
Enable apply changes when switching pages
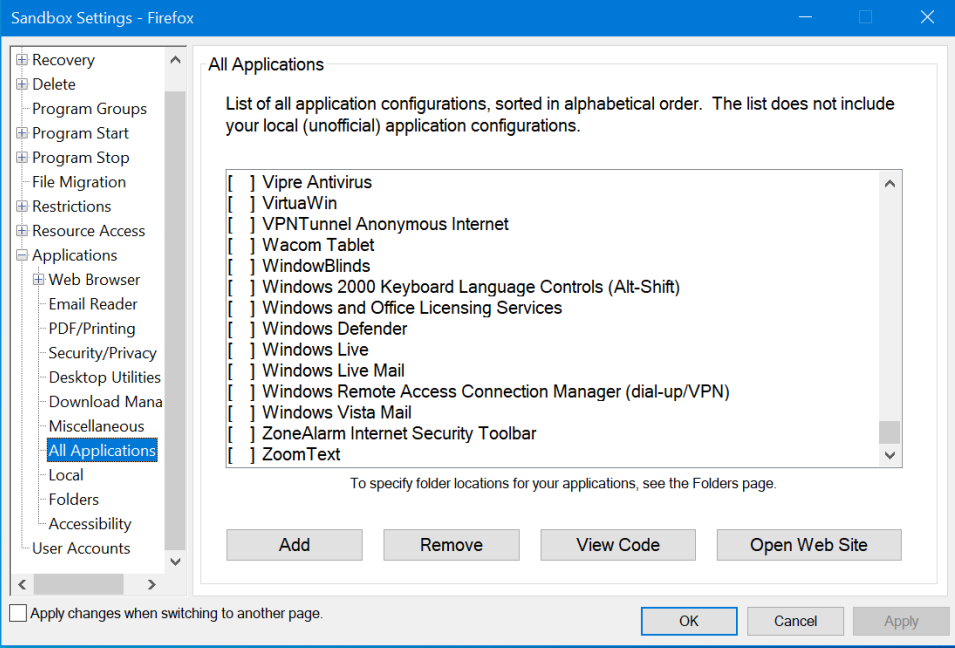[x=18, y=613]
